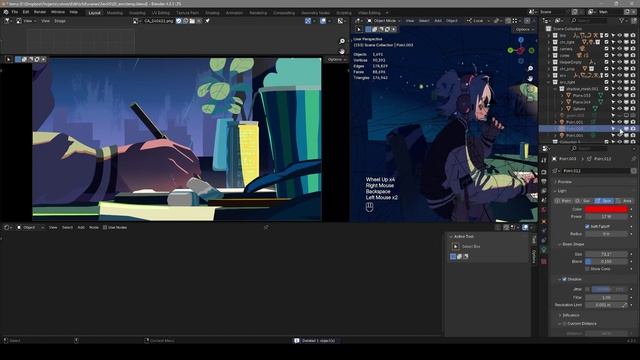Open the Options dropdown in the 3D viewport

pyautogui.click(x=524, y=29)
